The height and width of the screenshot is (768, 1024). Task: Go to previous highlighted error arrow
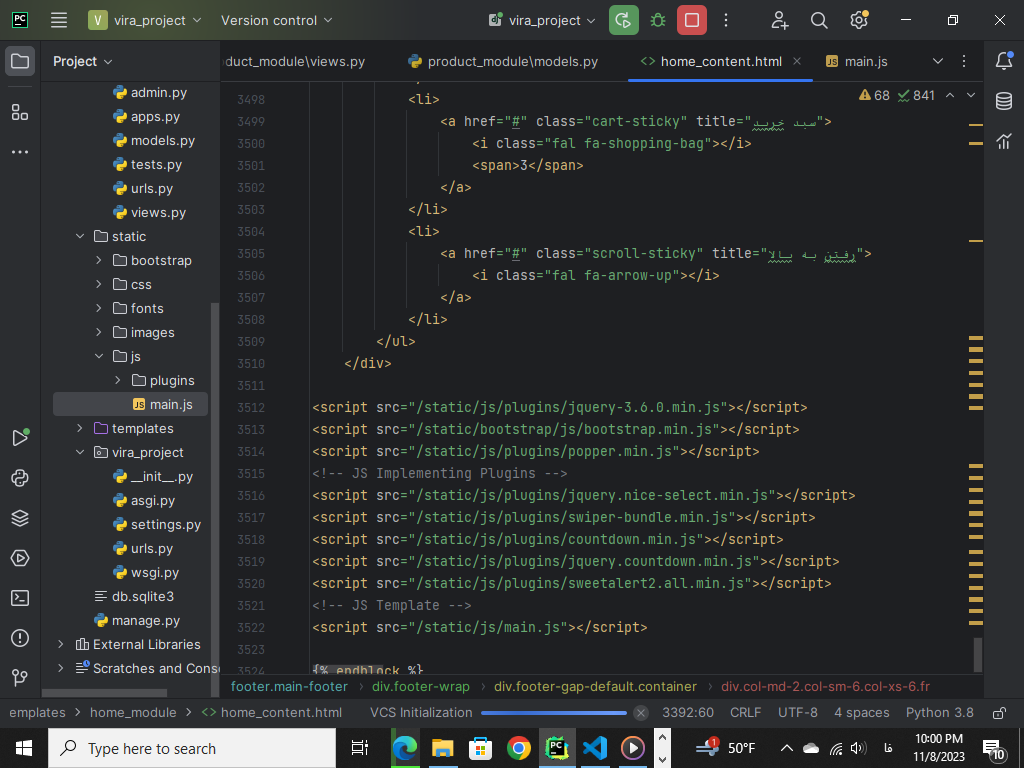[950, 95]
